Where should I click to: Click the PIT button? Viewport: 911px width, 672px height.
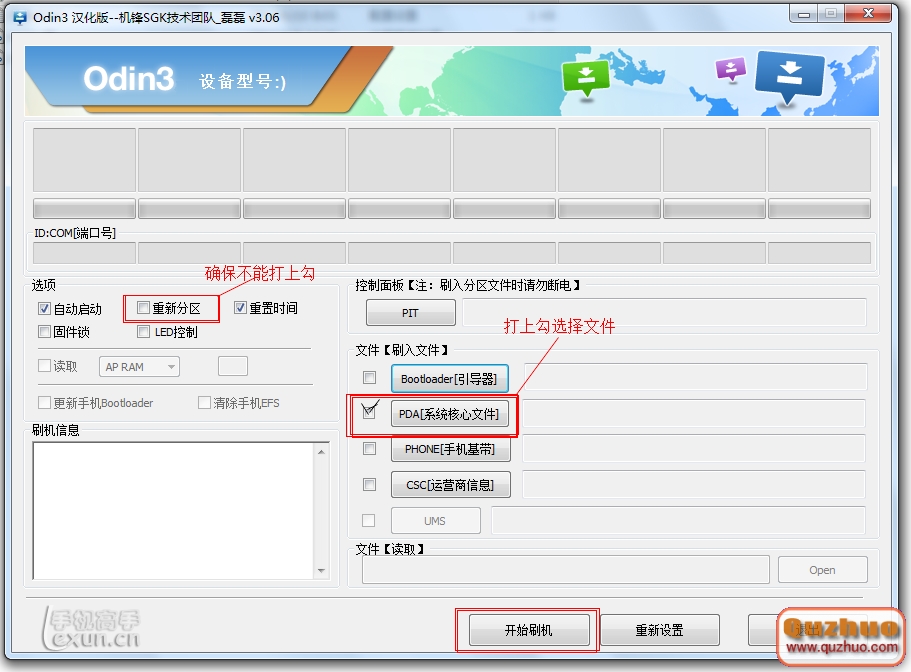(x=411, y=313)
